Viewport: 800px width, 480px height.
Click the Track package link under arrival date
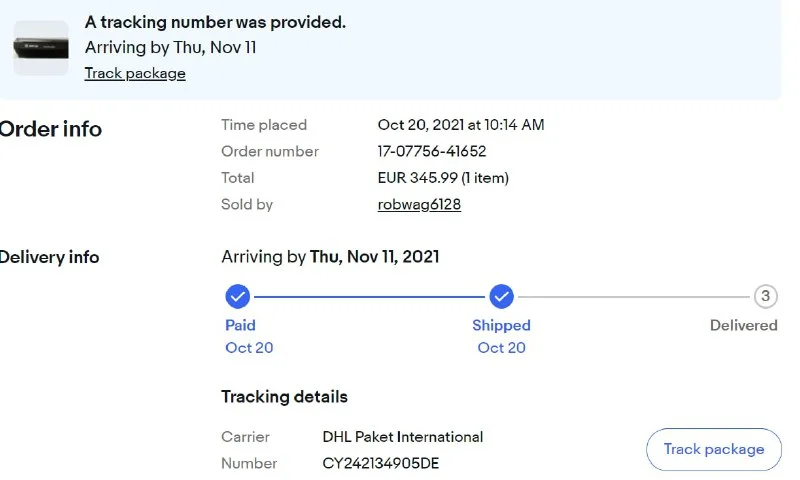click(x=135, y=73)
